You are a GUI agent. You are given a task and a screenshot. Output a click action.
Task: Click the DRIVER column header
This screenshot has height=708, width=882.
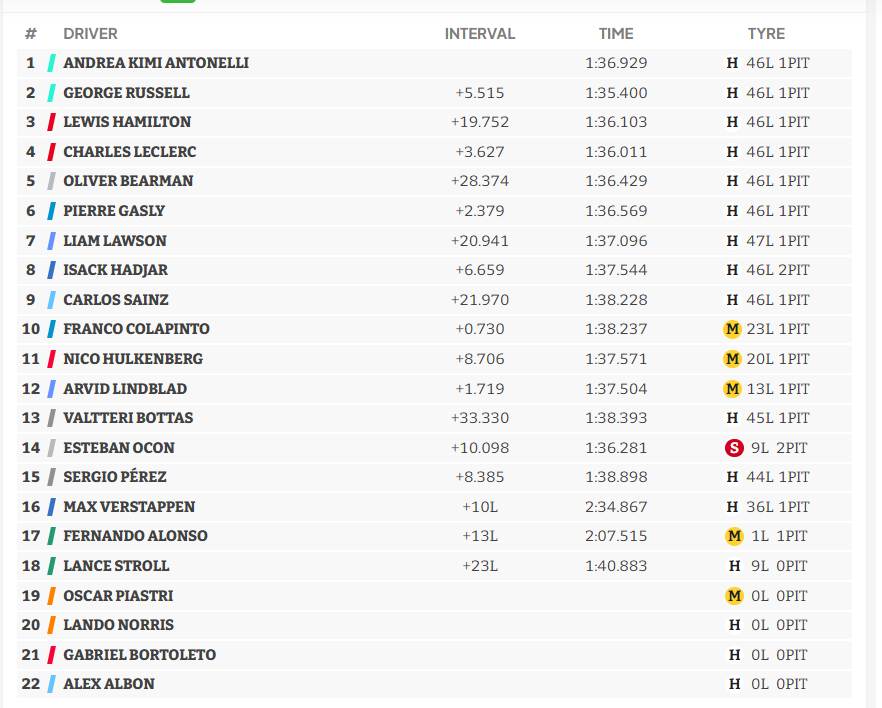pos(90,34)
